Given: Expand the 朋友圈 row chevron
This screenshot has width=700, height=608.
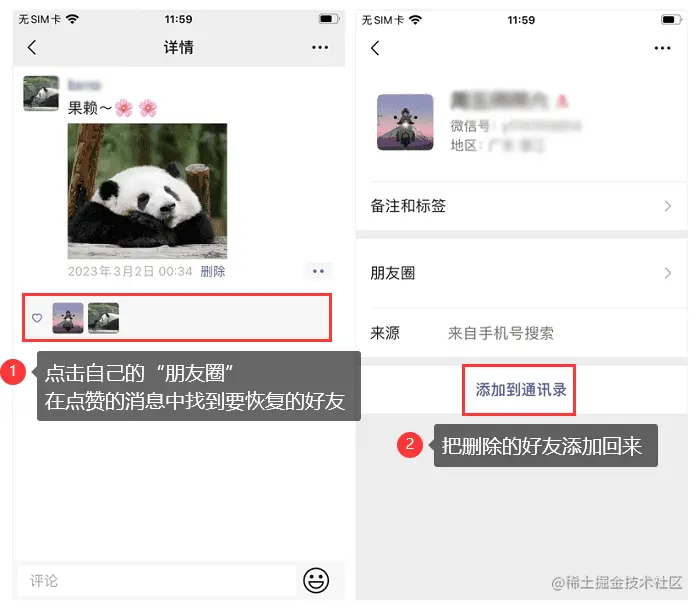Looking at the screenshot, I should [667, 273].
